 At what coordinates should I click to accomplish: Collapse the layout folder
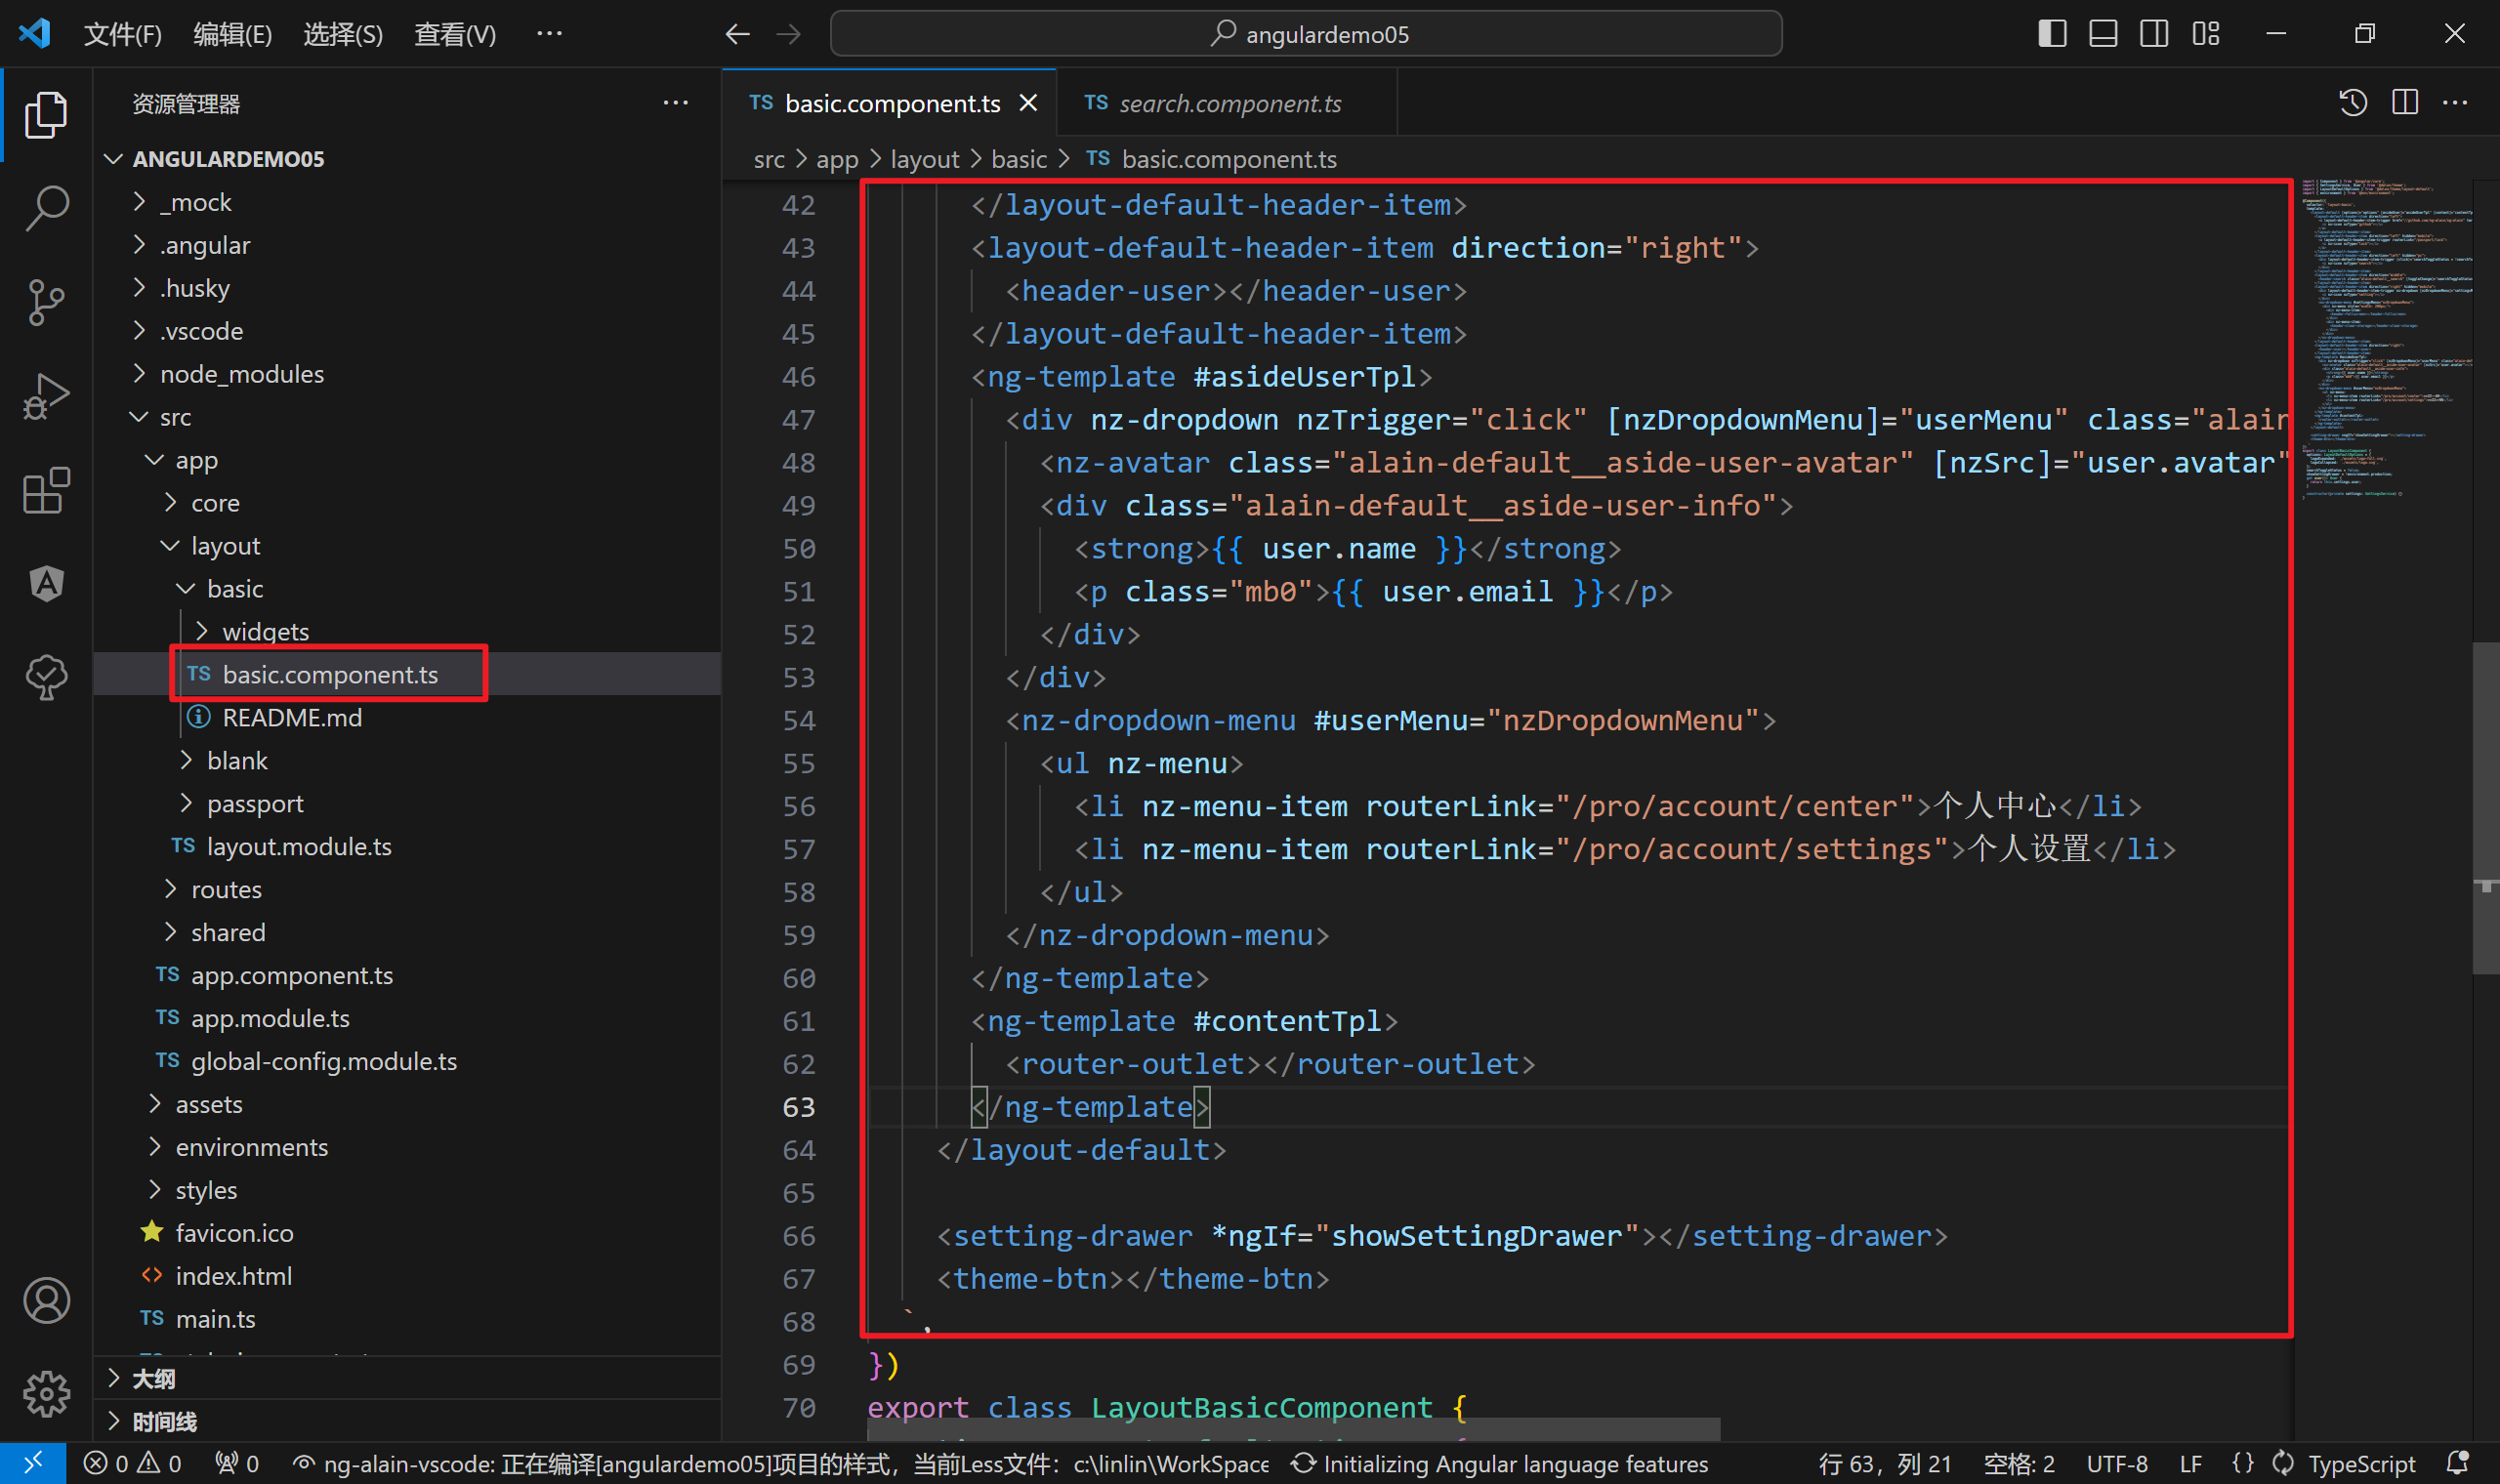pos(225,546)
